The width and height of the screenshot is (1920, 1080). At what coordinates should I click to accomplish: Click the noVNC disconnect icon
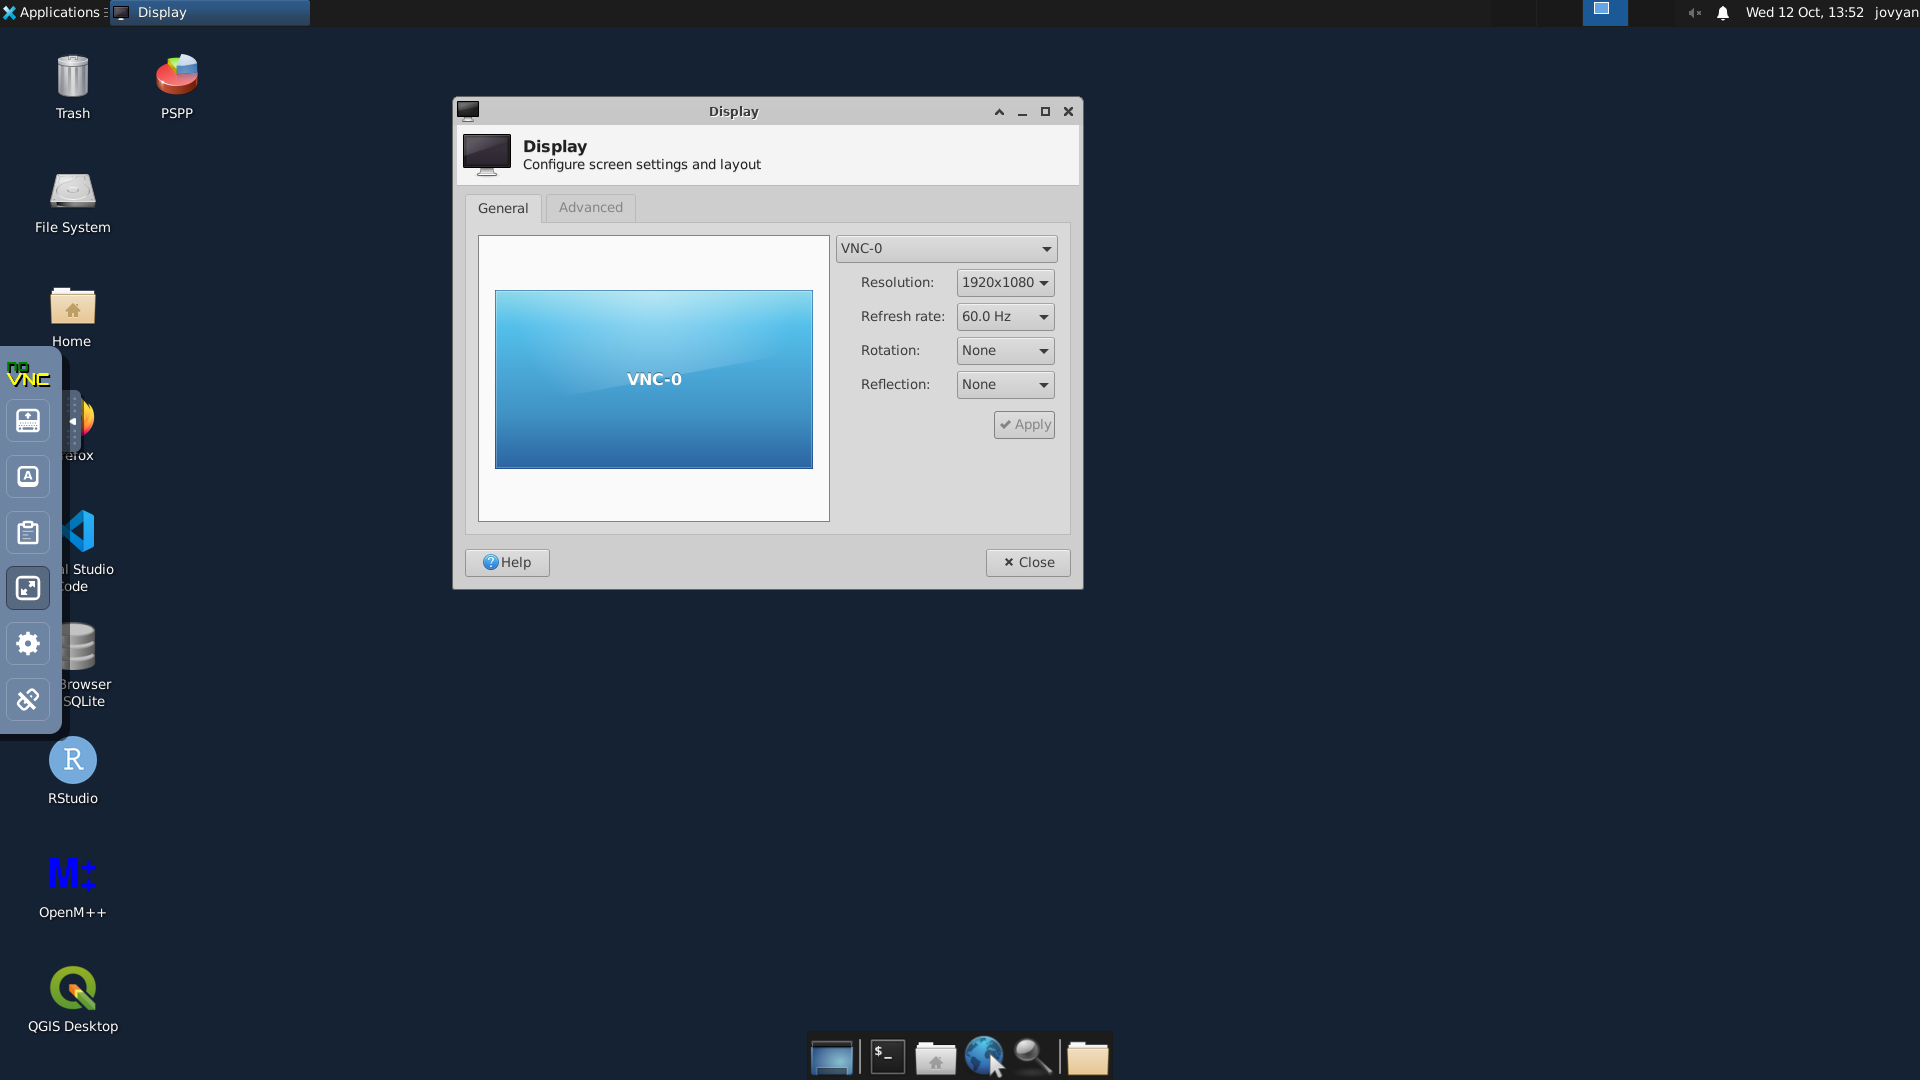[x=28, y=700]
